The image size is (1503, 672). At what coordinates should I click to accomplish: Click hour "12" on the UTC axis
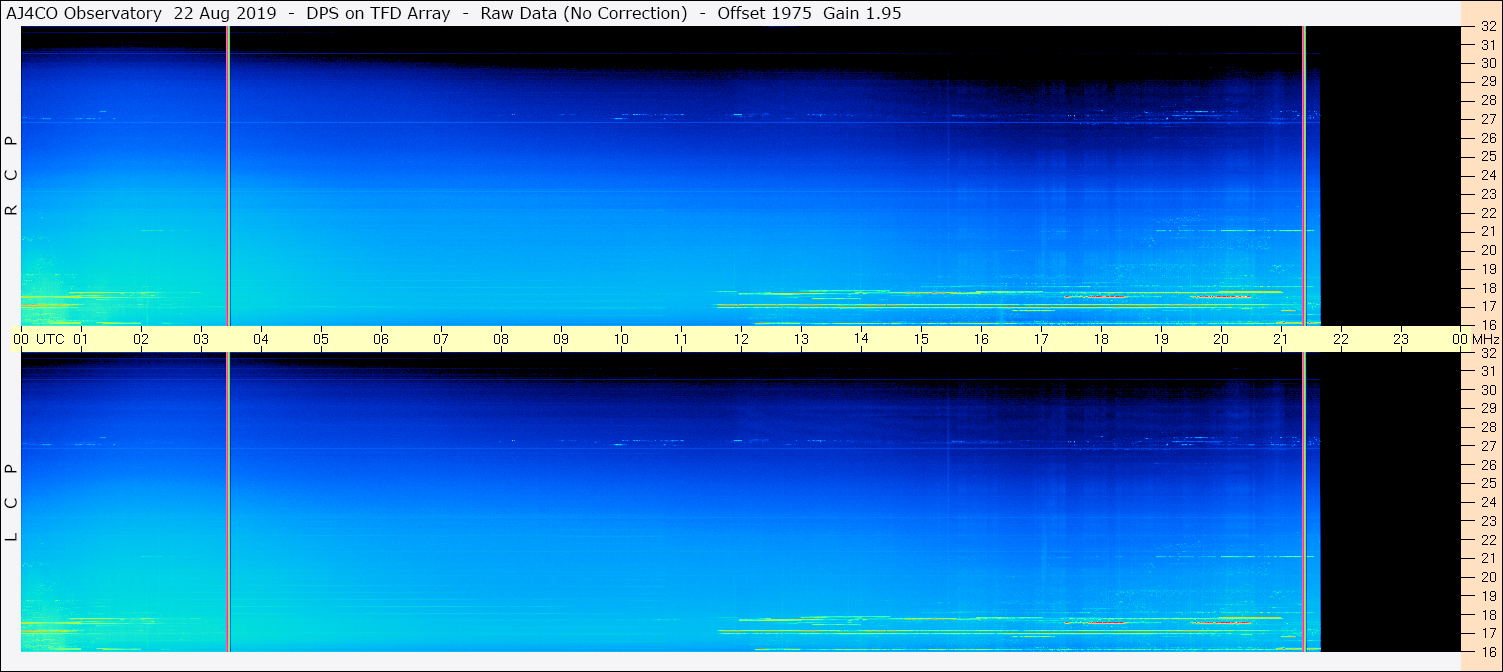click(x=741, y=339)
